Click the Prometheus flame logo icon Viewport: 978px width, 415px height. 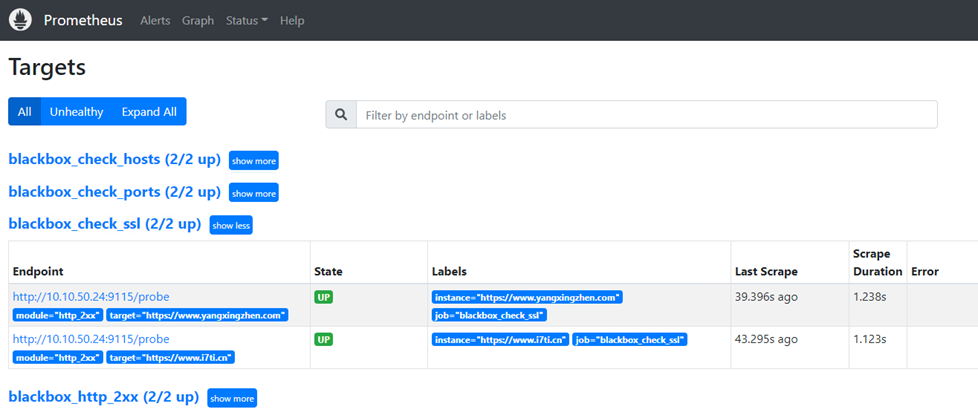pyautogui.click(x=20, y=20)
